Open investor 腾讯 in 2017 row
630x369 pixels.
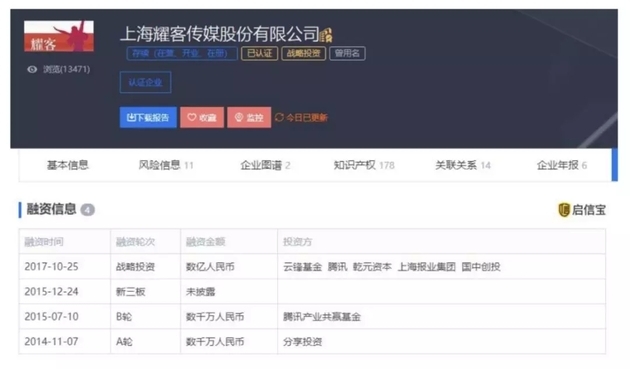coord(338,267)
